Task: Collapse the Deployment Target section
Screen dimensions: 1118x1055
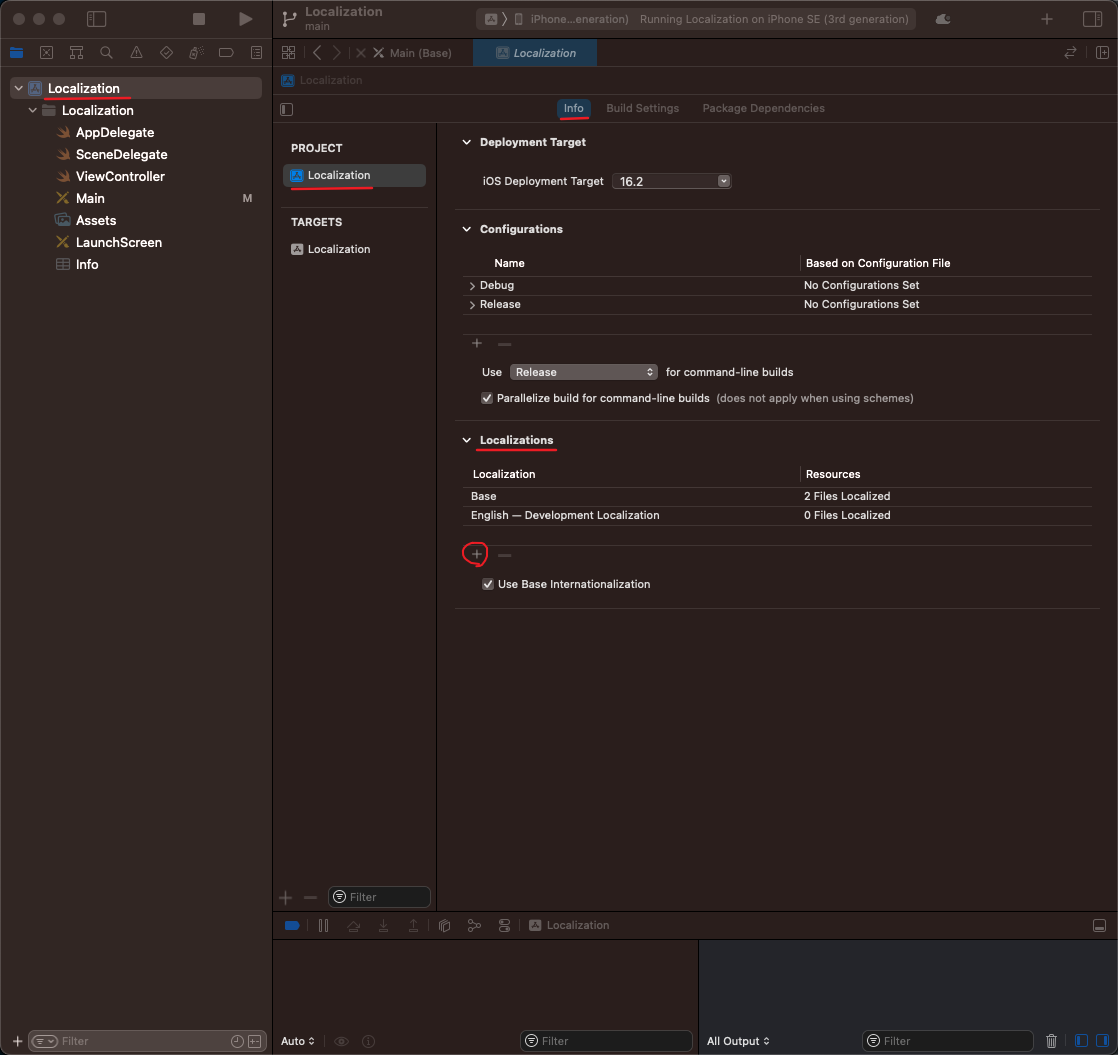Action: pyautogui.click(x=466, y=143)
